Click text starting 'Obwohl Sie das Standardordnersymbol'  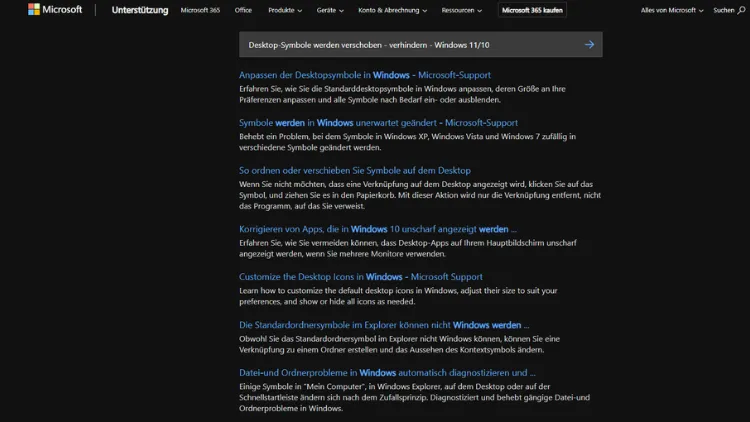point(399,344)
